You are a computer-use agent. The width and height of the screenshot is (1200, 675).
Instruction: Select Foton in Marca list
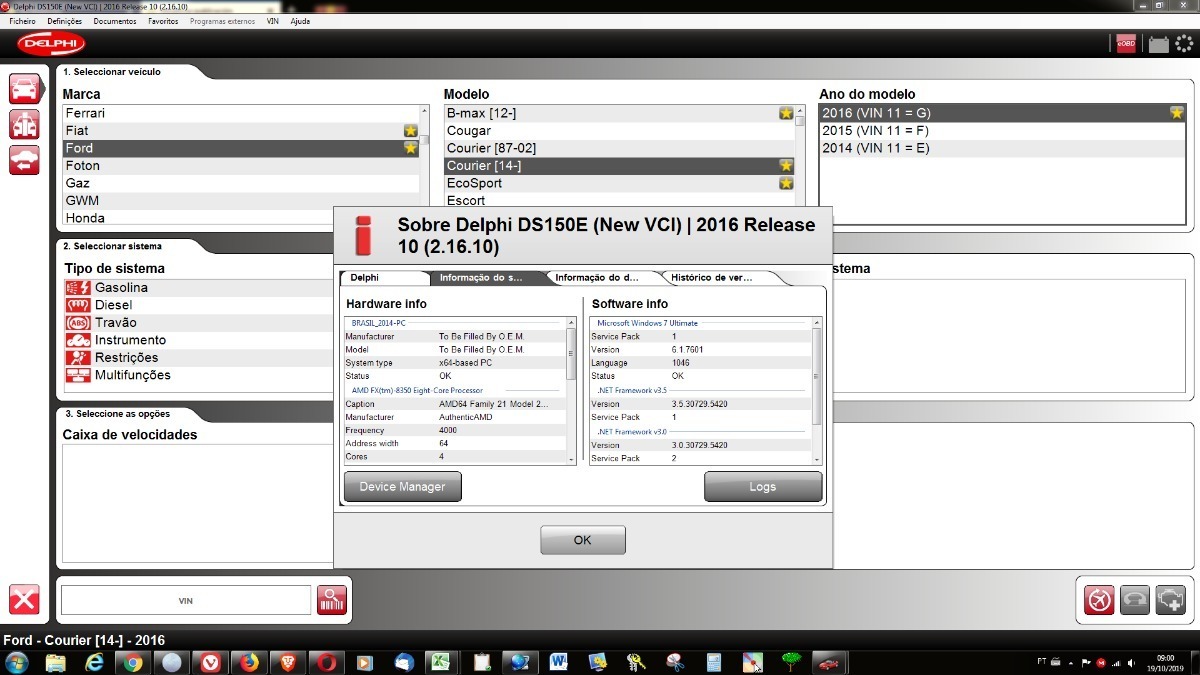coord(242,166)
